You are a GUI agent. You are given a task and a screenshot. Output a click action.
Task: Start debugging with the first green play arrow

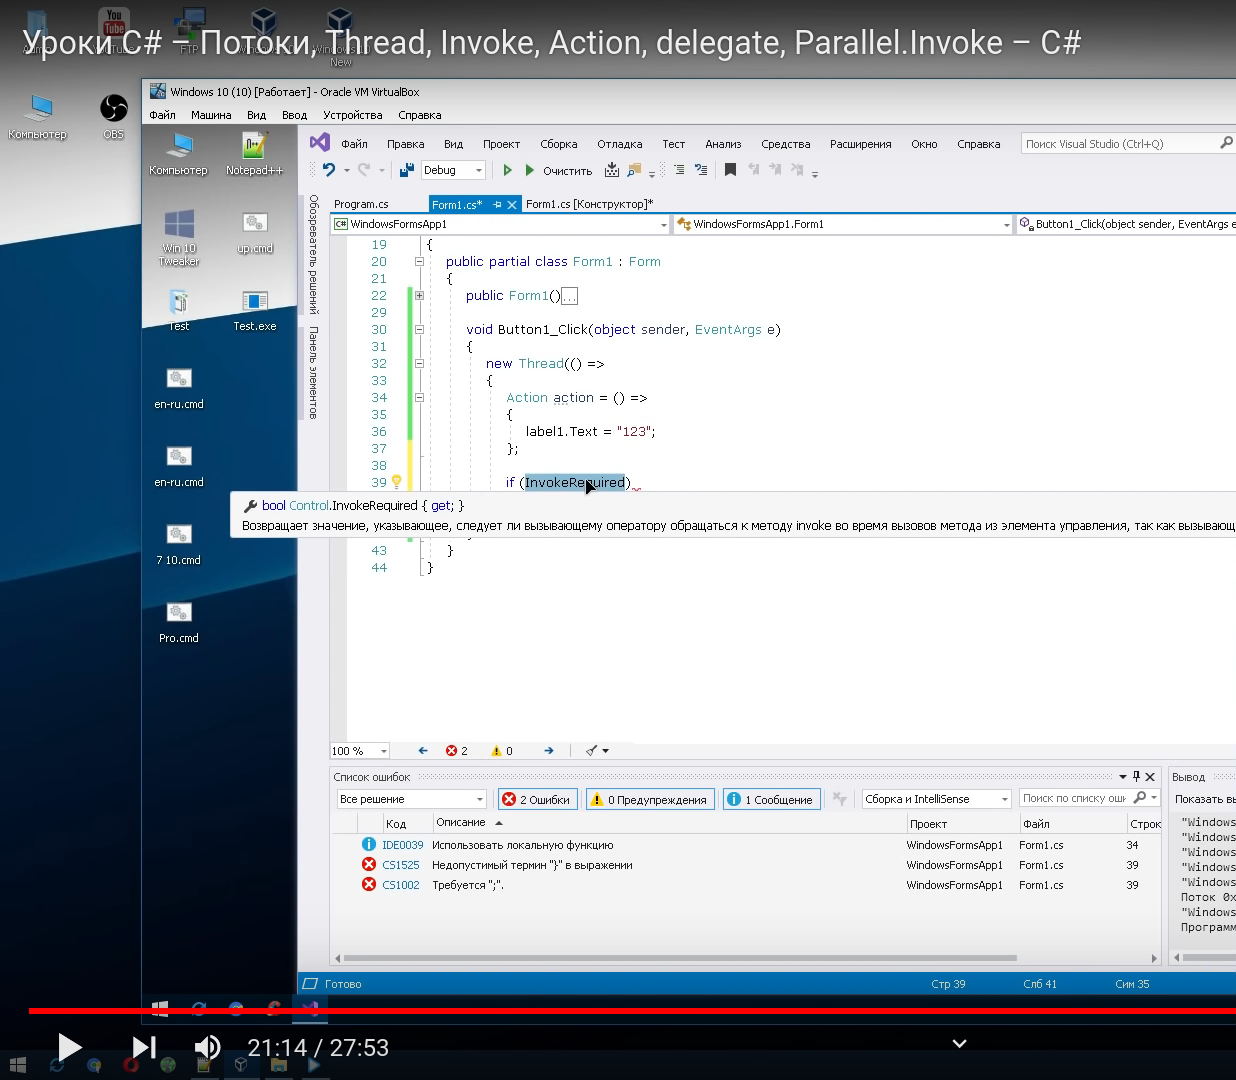pos(507,170)
